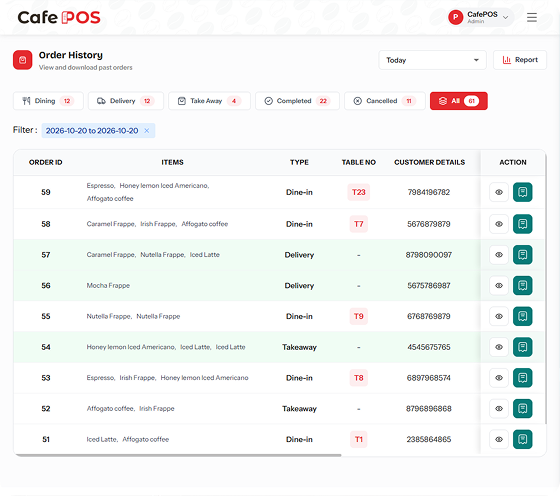Open receipt for order 51

[522, 439]
